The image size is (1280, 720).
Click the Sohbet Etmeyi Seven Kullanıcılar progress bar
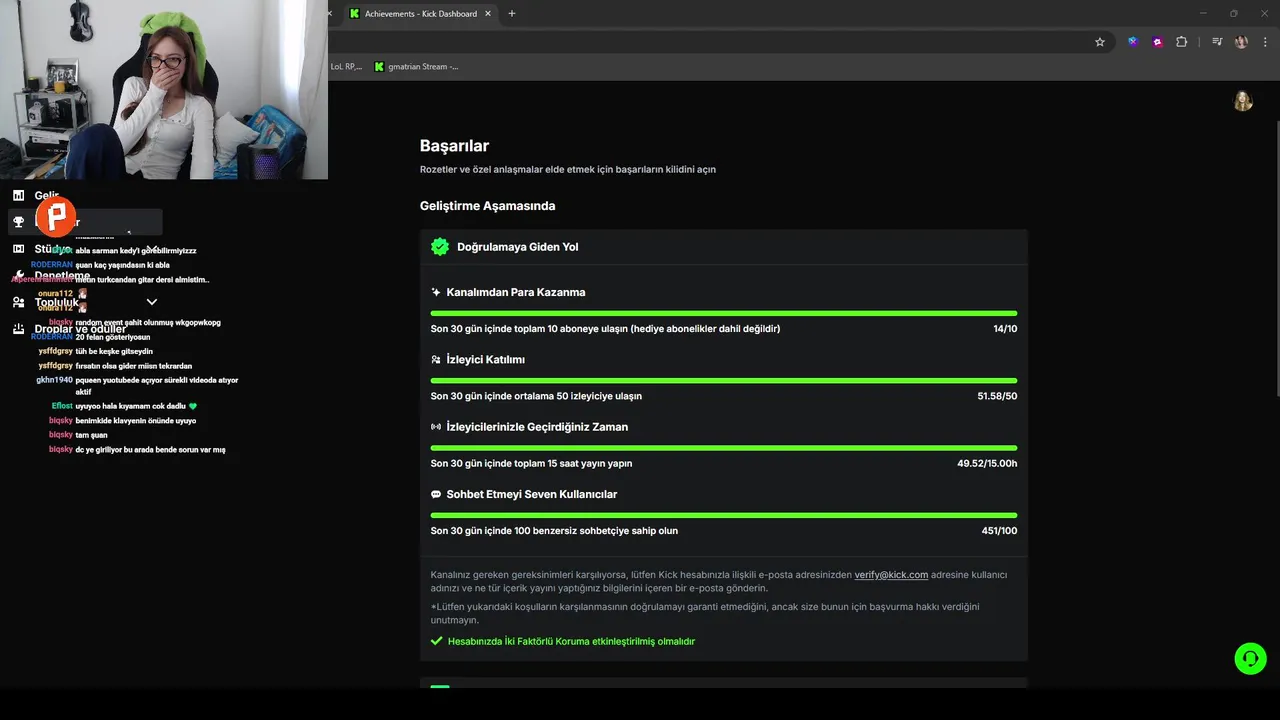pyautogui.click(x=724, y=515)
